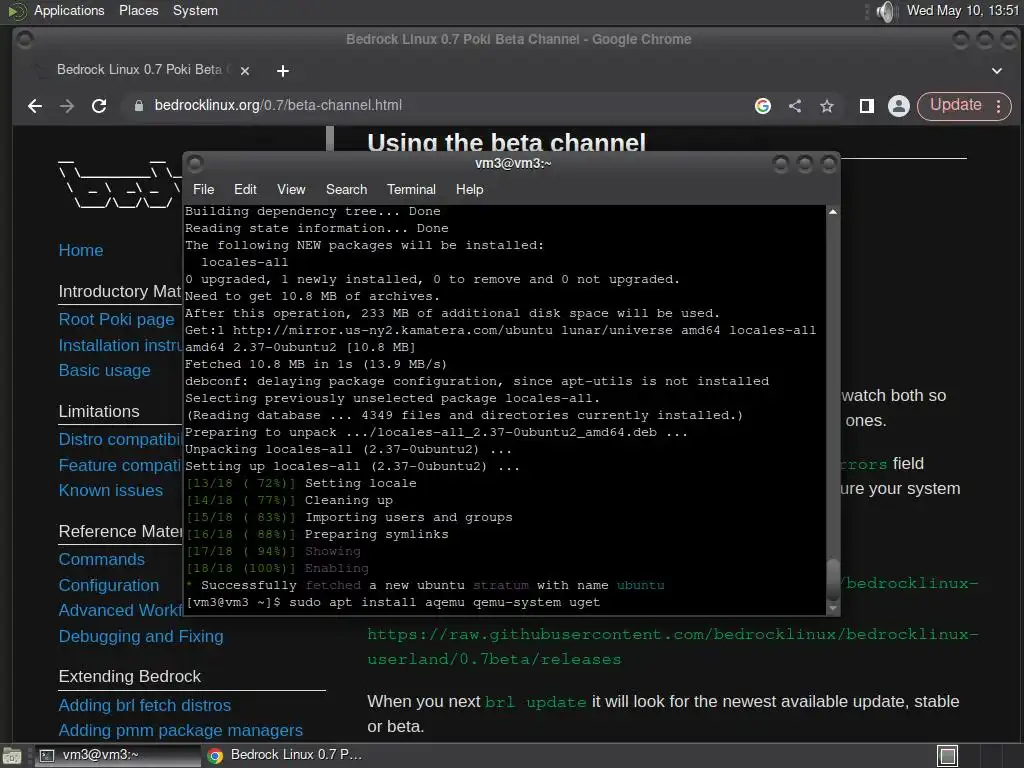Click the terminal command prompt line
The height and width of the screenshot is (768, 1024).
(392, 602)
